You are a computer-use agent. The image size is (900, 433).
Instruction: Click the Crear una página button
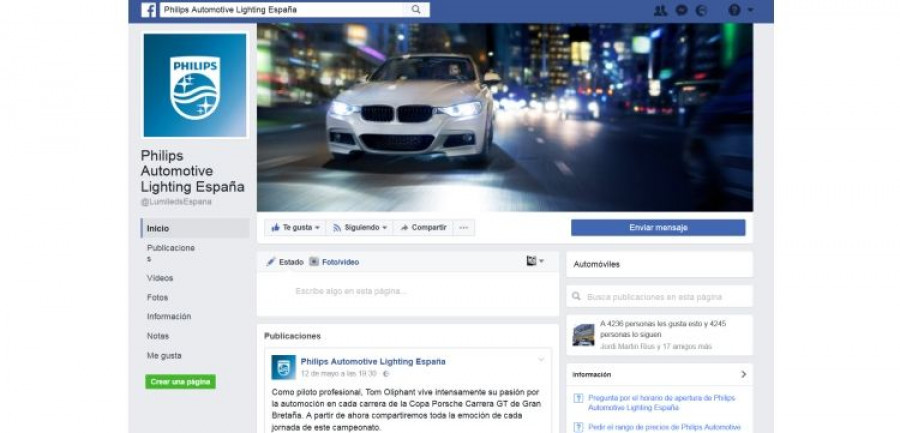(180, 382)
